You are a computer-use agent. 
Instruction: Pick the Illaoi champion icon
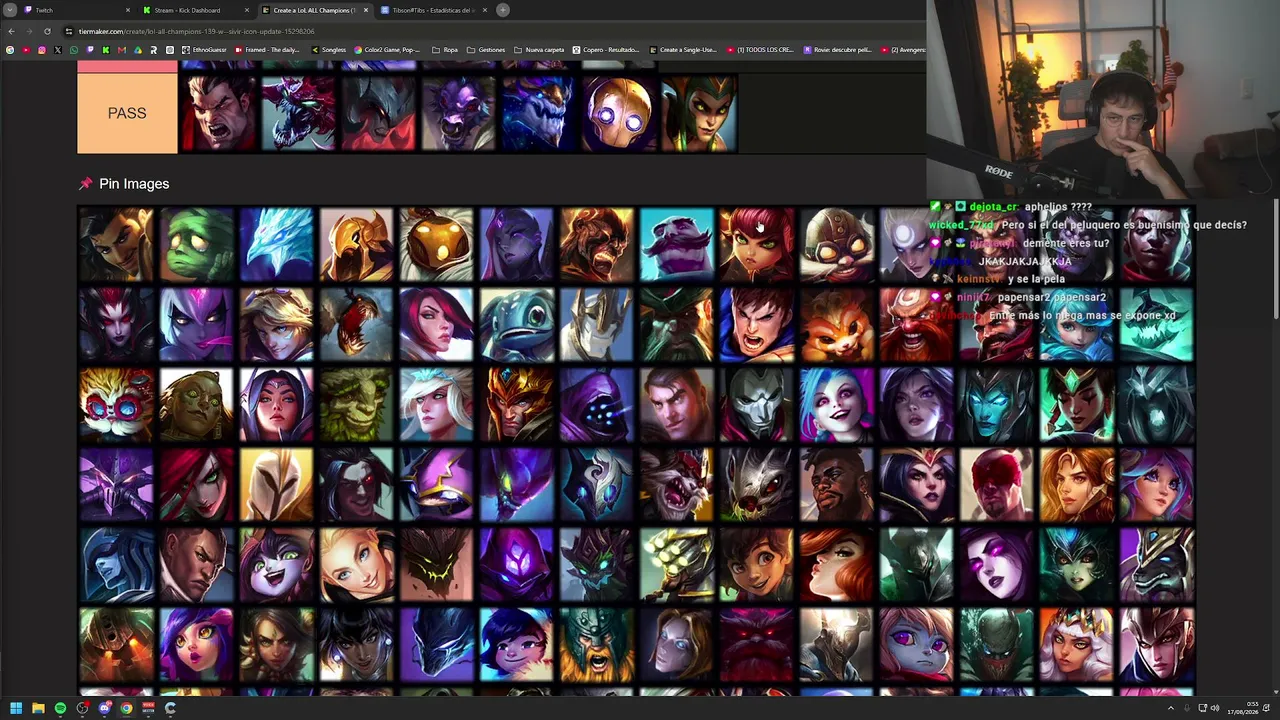[197, 404]
